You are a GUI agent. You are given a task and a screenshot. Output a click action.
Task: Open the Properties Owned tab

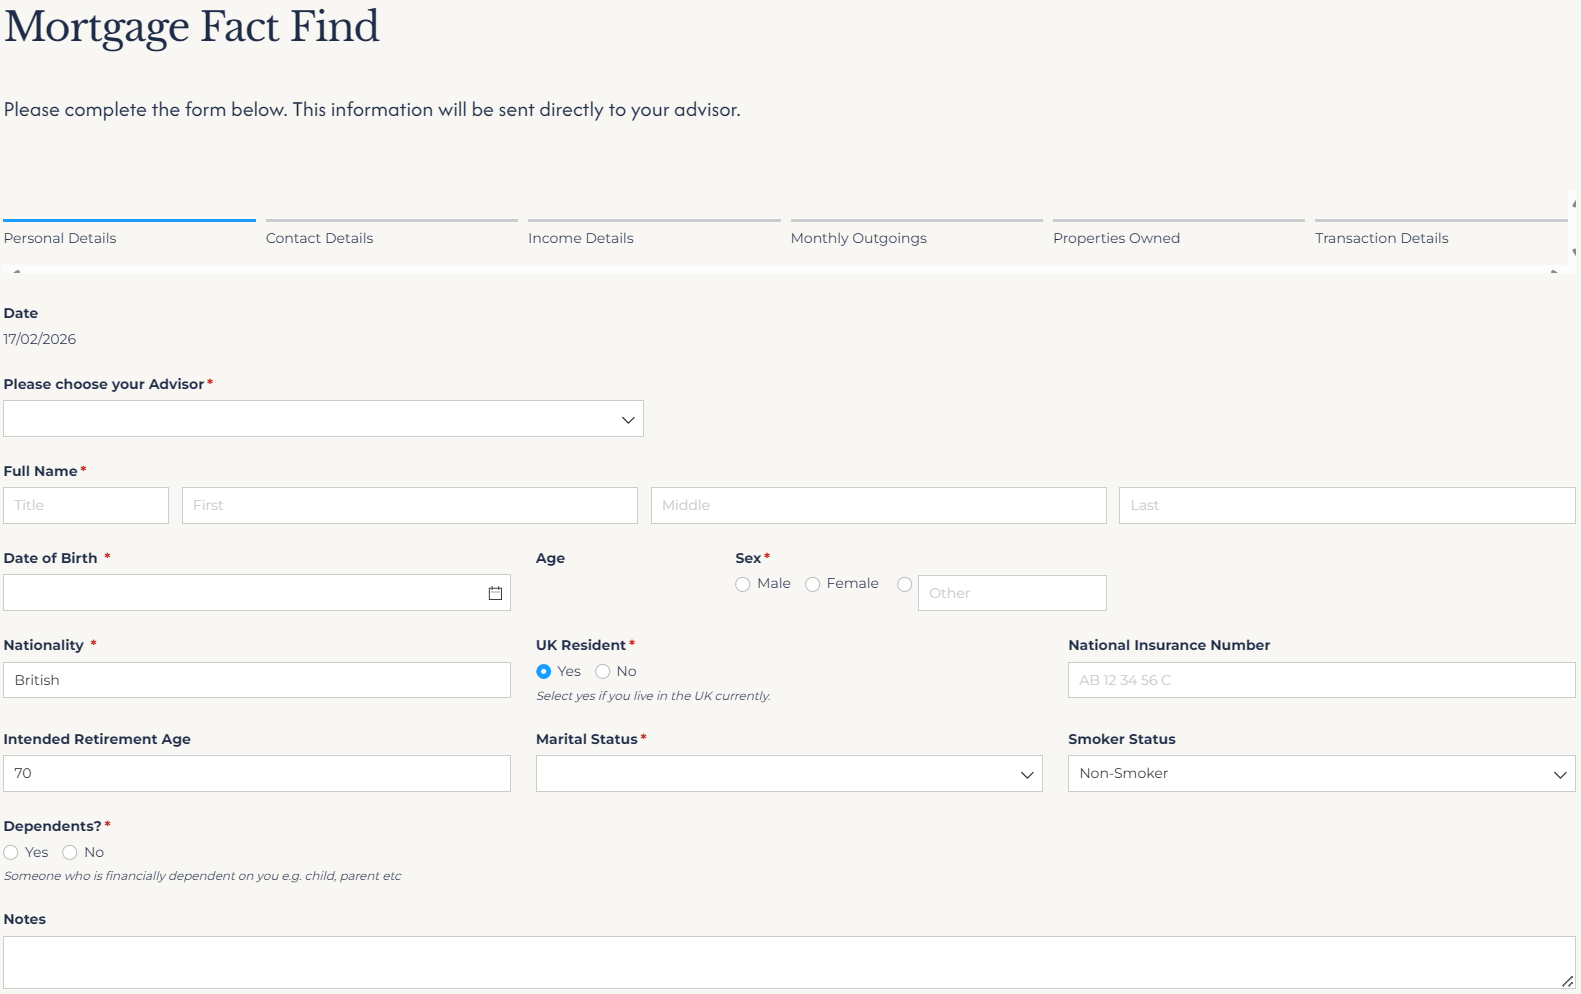[x=1178, y=234]
